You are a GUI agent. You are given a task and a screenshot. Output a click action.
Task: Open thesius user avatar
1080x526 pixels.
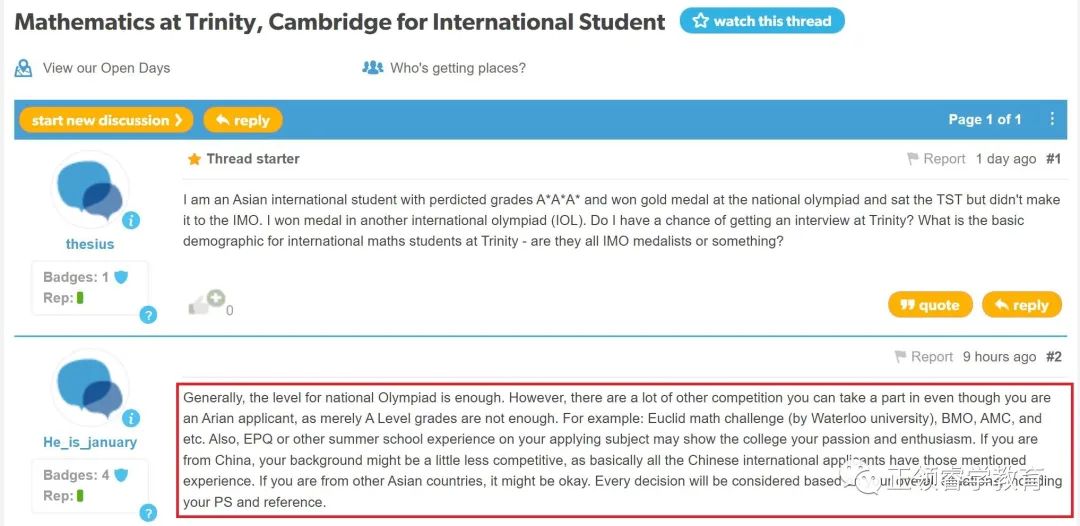pyautogui.click(x=90, y=189)
